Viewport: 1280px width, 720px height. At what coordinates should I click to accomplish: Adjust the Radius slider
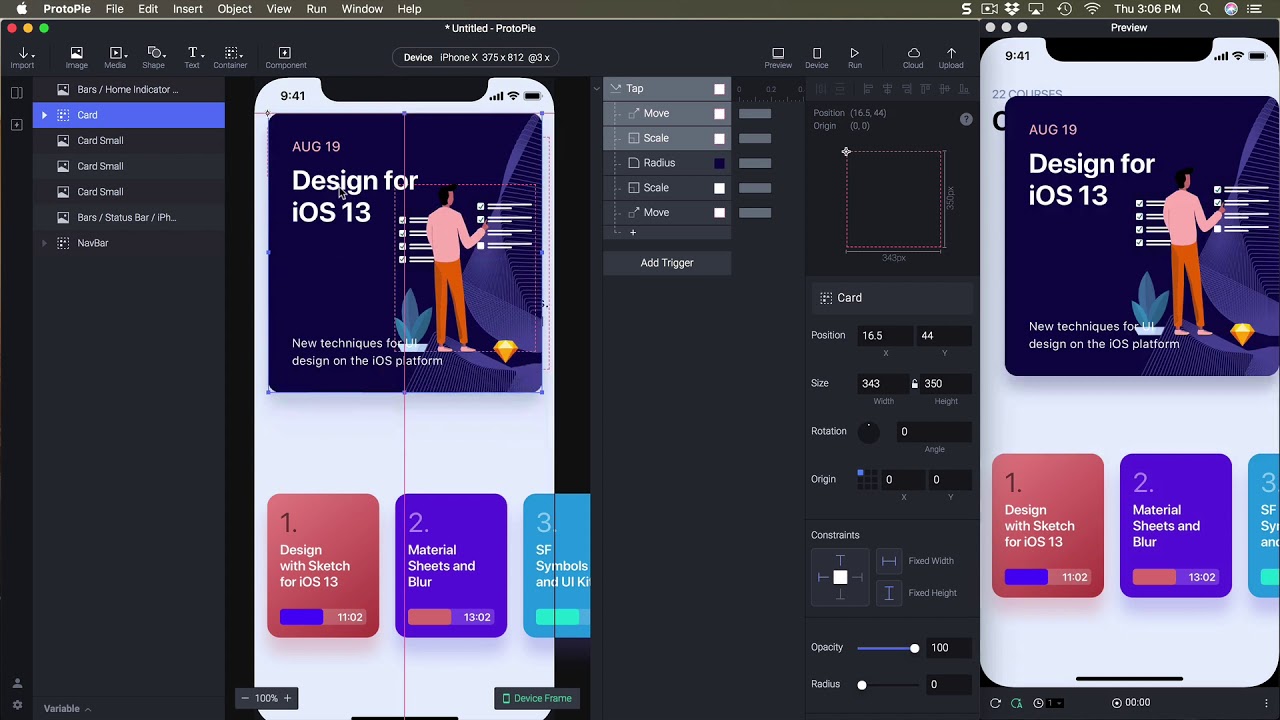(888, 685)
